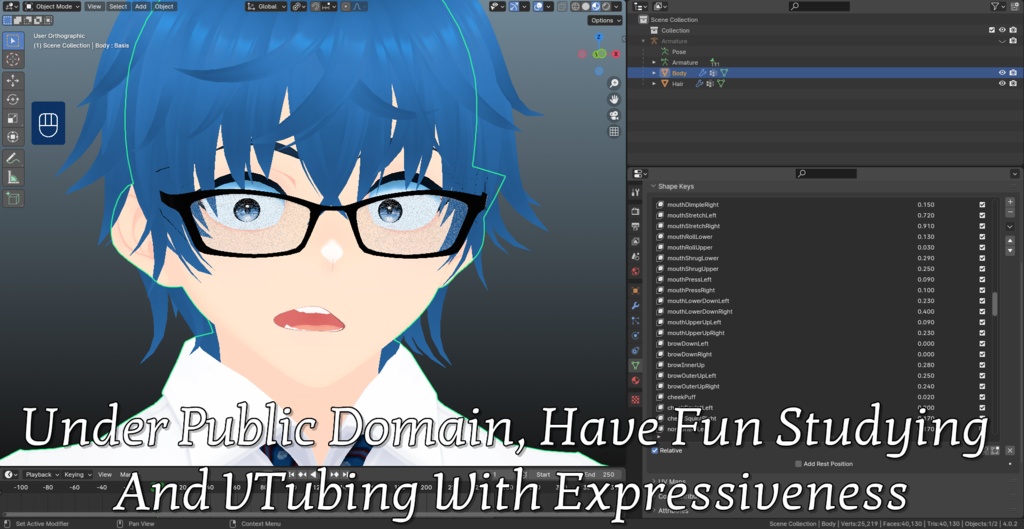Open the Object properties tab
Screen dimensions: 1024x529
(x=635, y=291)
